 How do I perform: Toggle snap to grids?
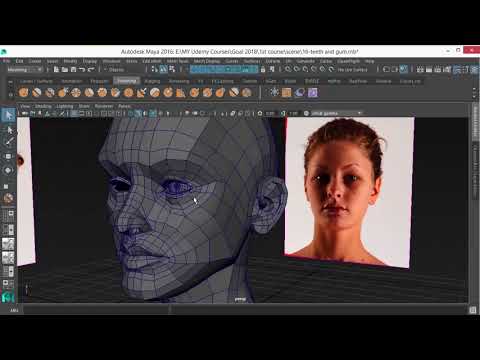click(x=288, y=69)
